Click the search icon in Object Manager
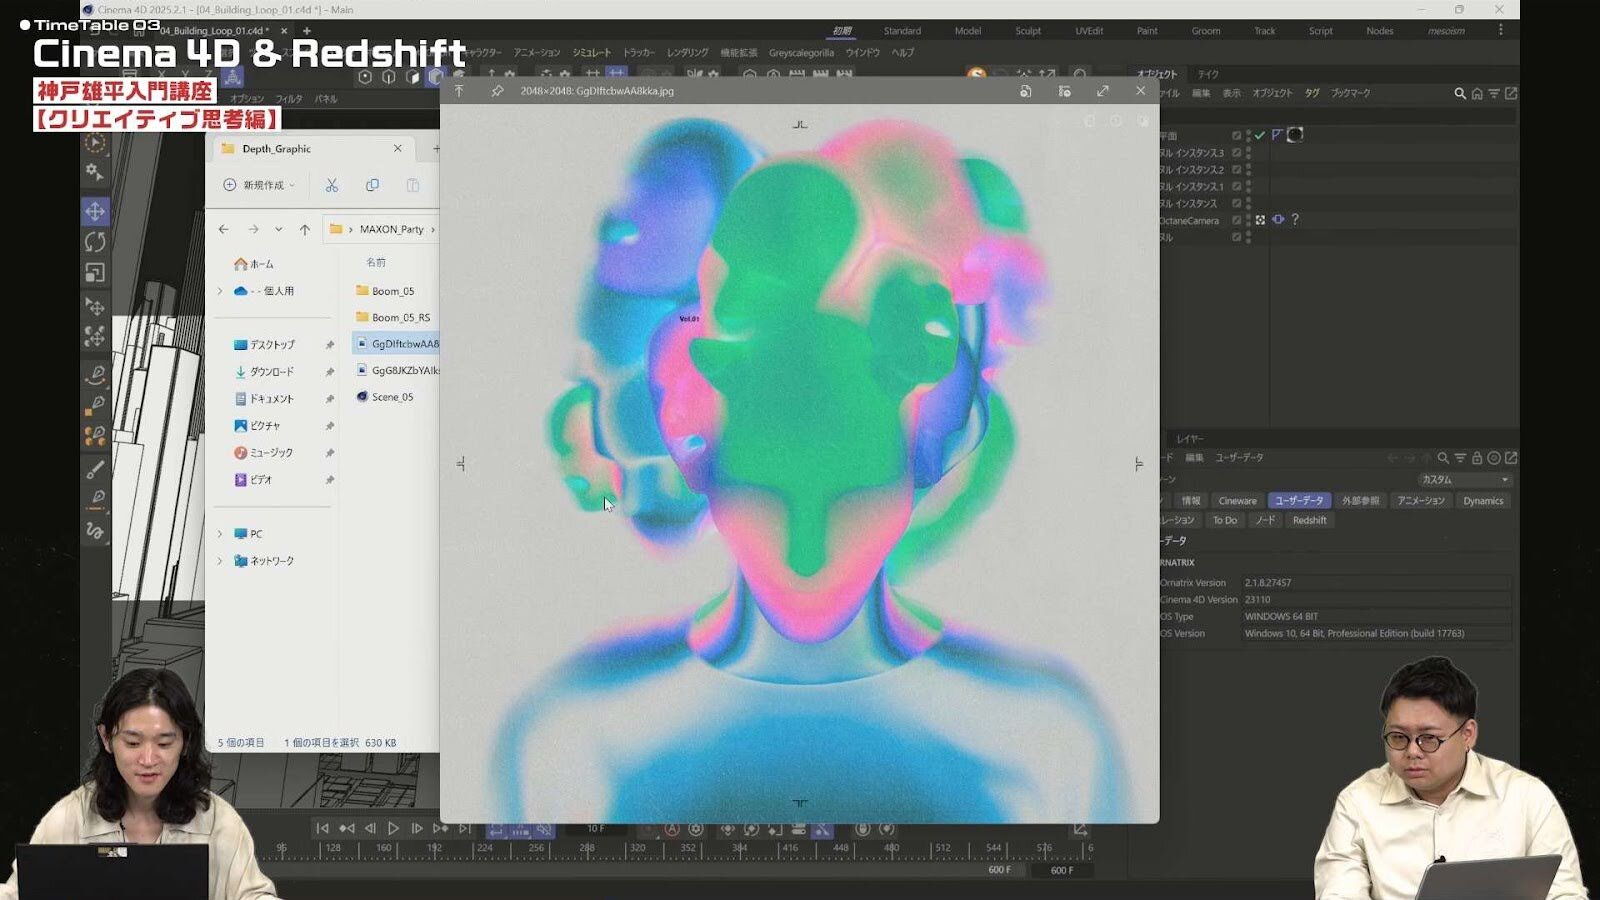The image size is (1600, 900). (1459, 93)
